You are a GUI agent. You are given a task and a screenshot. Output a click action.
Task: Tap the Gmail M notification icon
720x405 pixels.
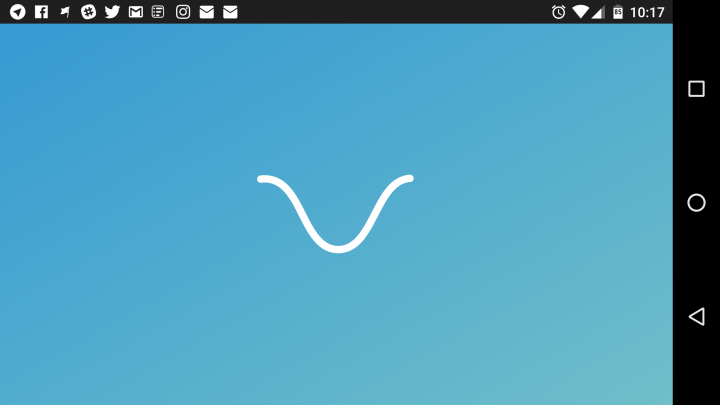[x=135, y=12]
